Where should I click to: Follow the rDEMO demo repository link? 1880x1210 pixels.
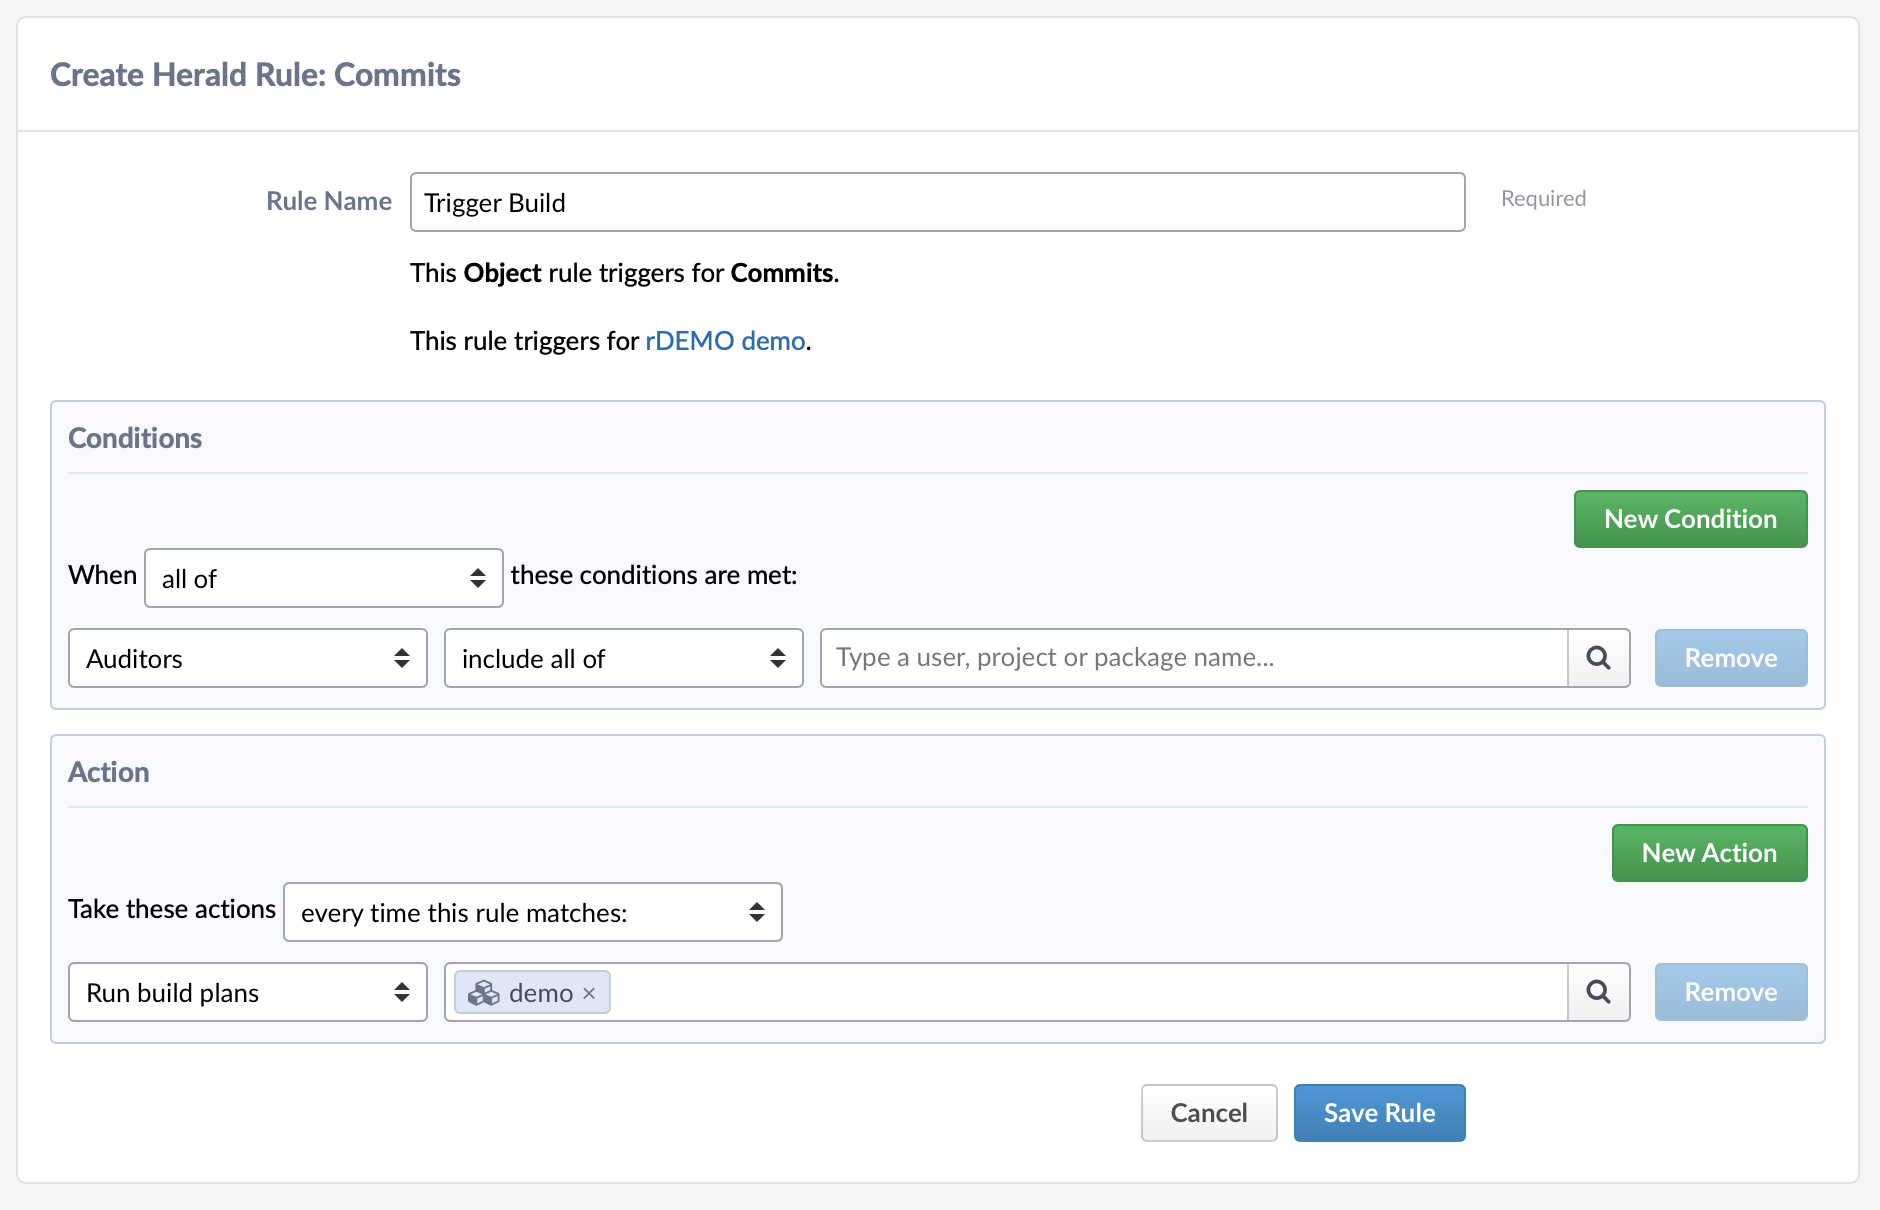(724, 341)
